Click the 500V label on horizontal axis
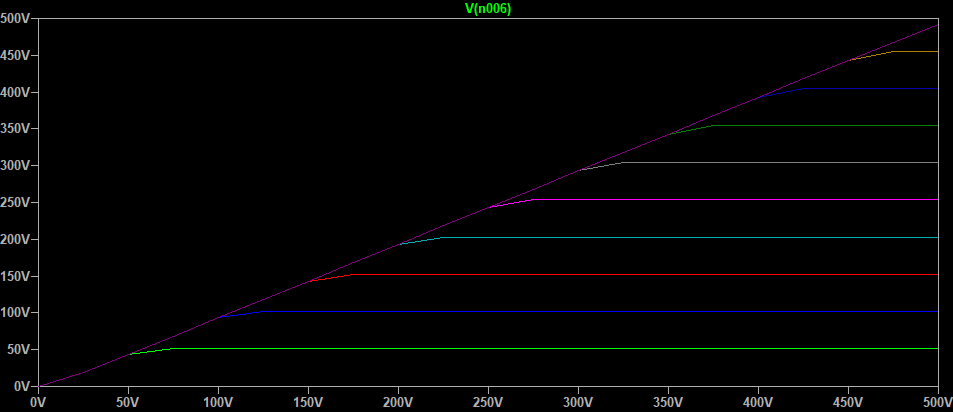The width and height of the screenshot is (953, 412). [x=938, y=402]
